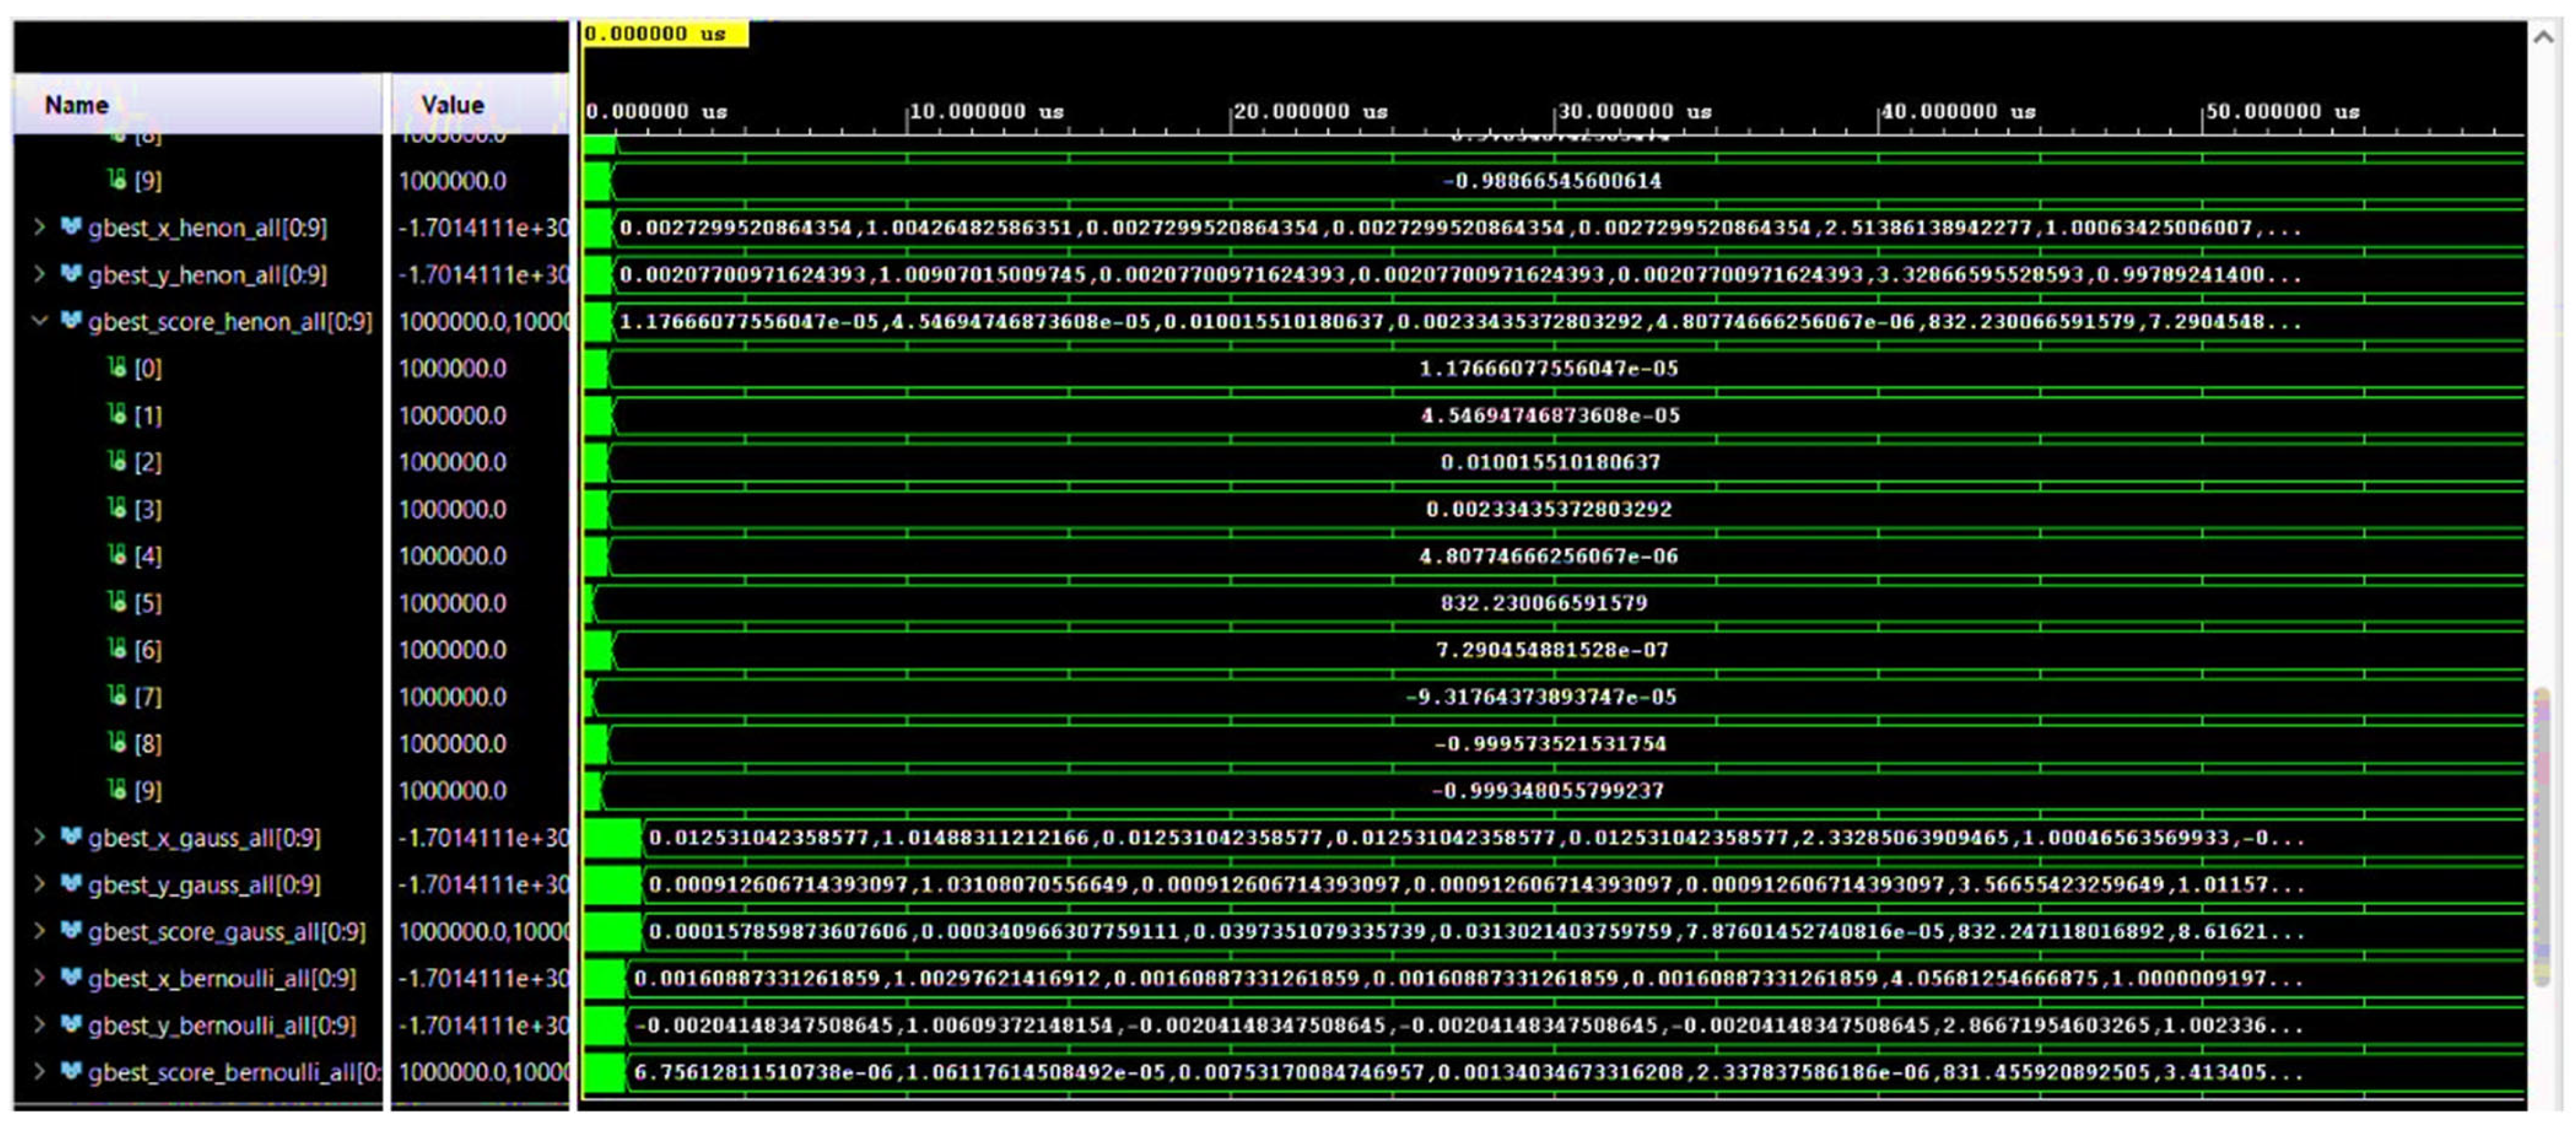Click gbest_x_henon_all bus signal icon
The width and height of the screenshot is (2576, 1127).
pyautogui.click(x=70, y=227)
